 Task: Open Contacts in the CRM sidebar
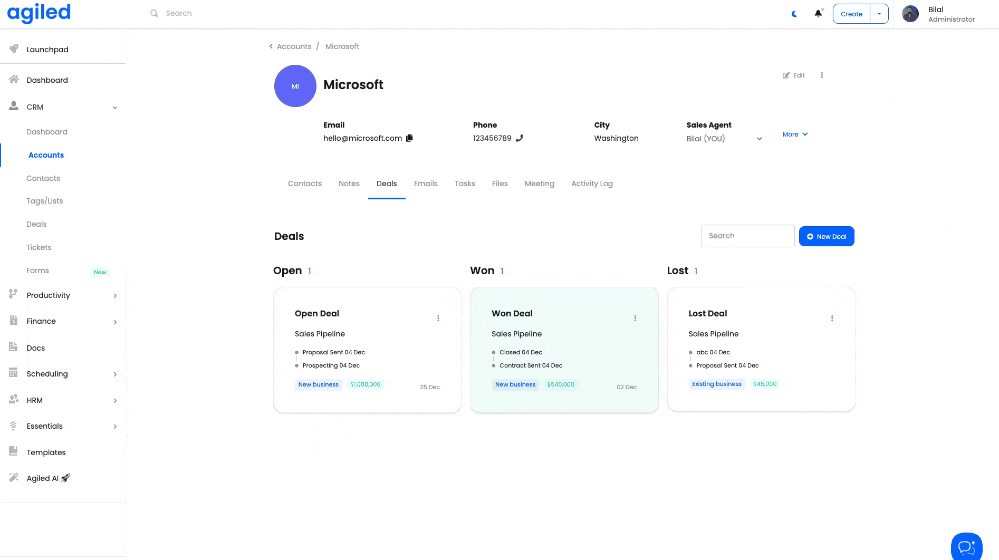coord(43,178)
